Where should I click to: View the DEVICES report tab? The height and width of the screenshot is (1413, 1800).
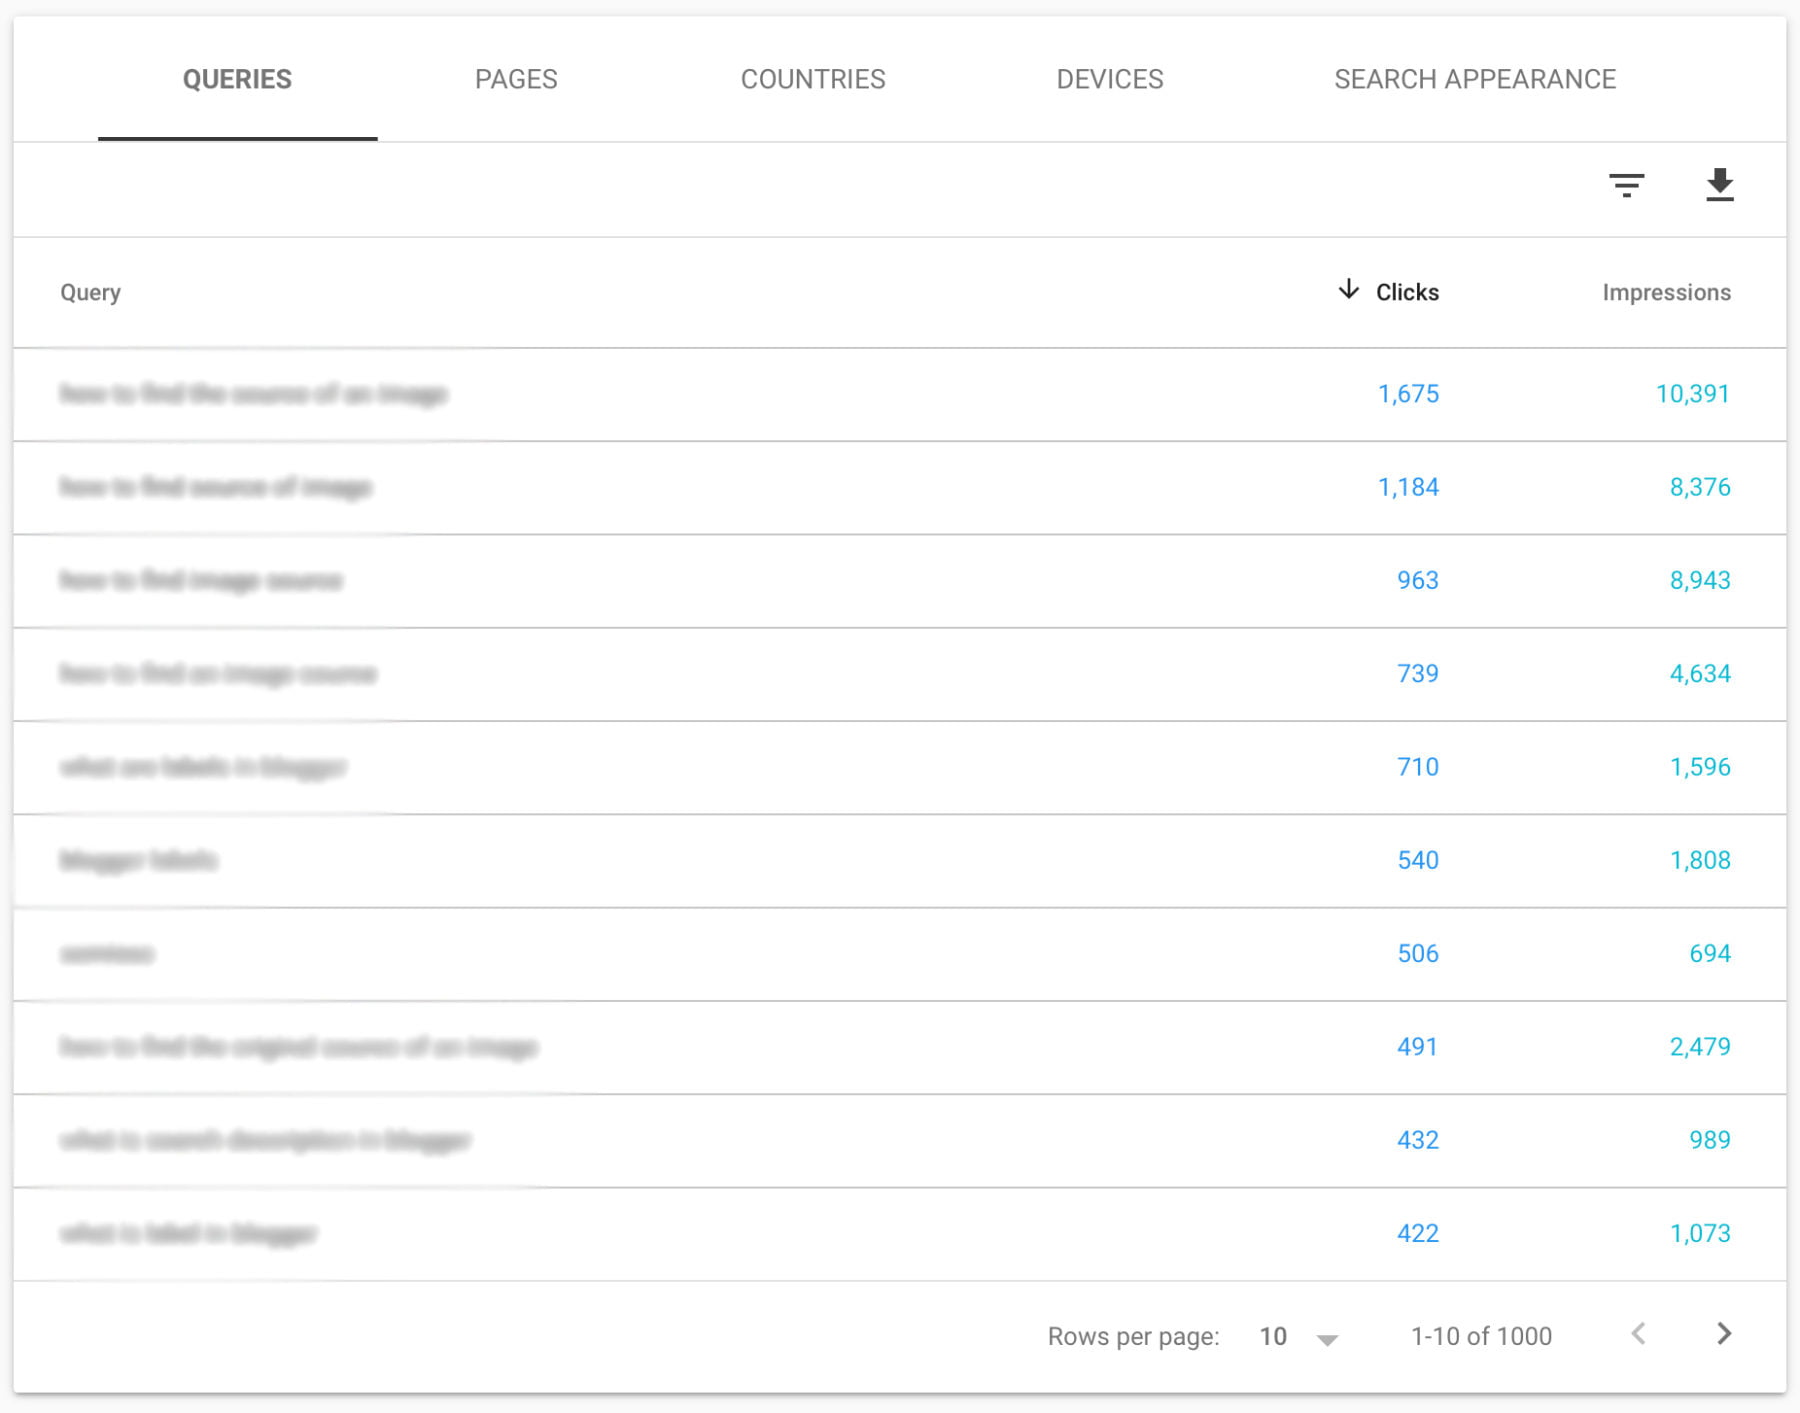tap(1110, 79)
